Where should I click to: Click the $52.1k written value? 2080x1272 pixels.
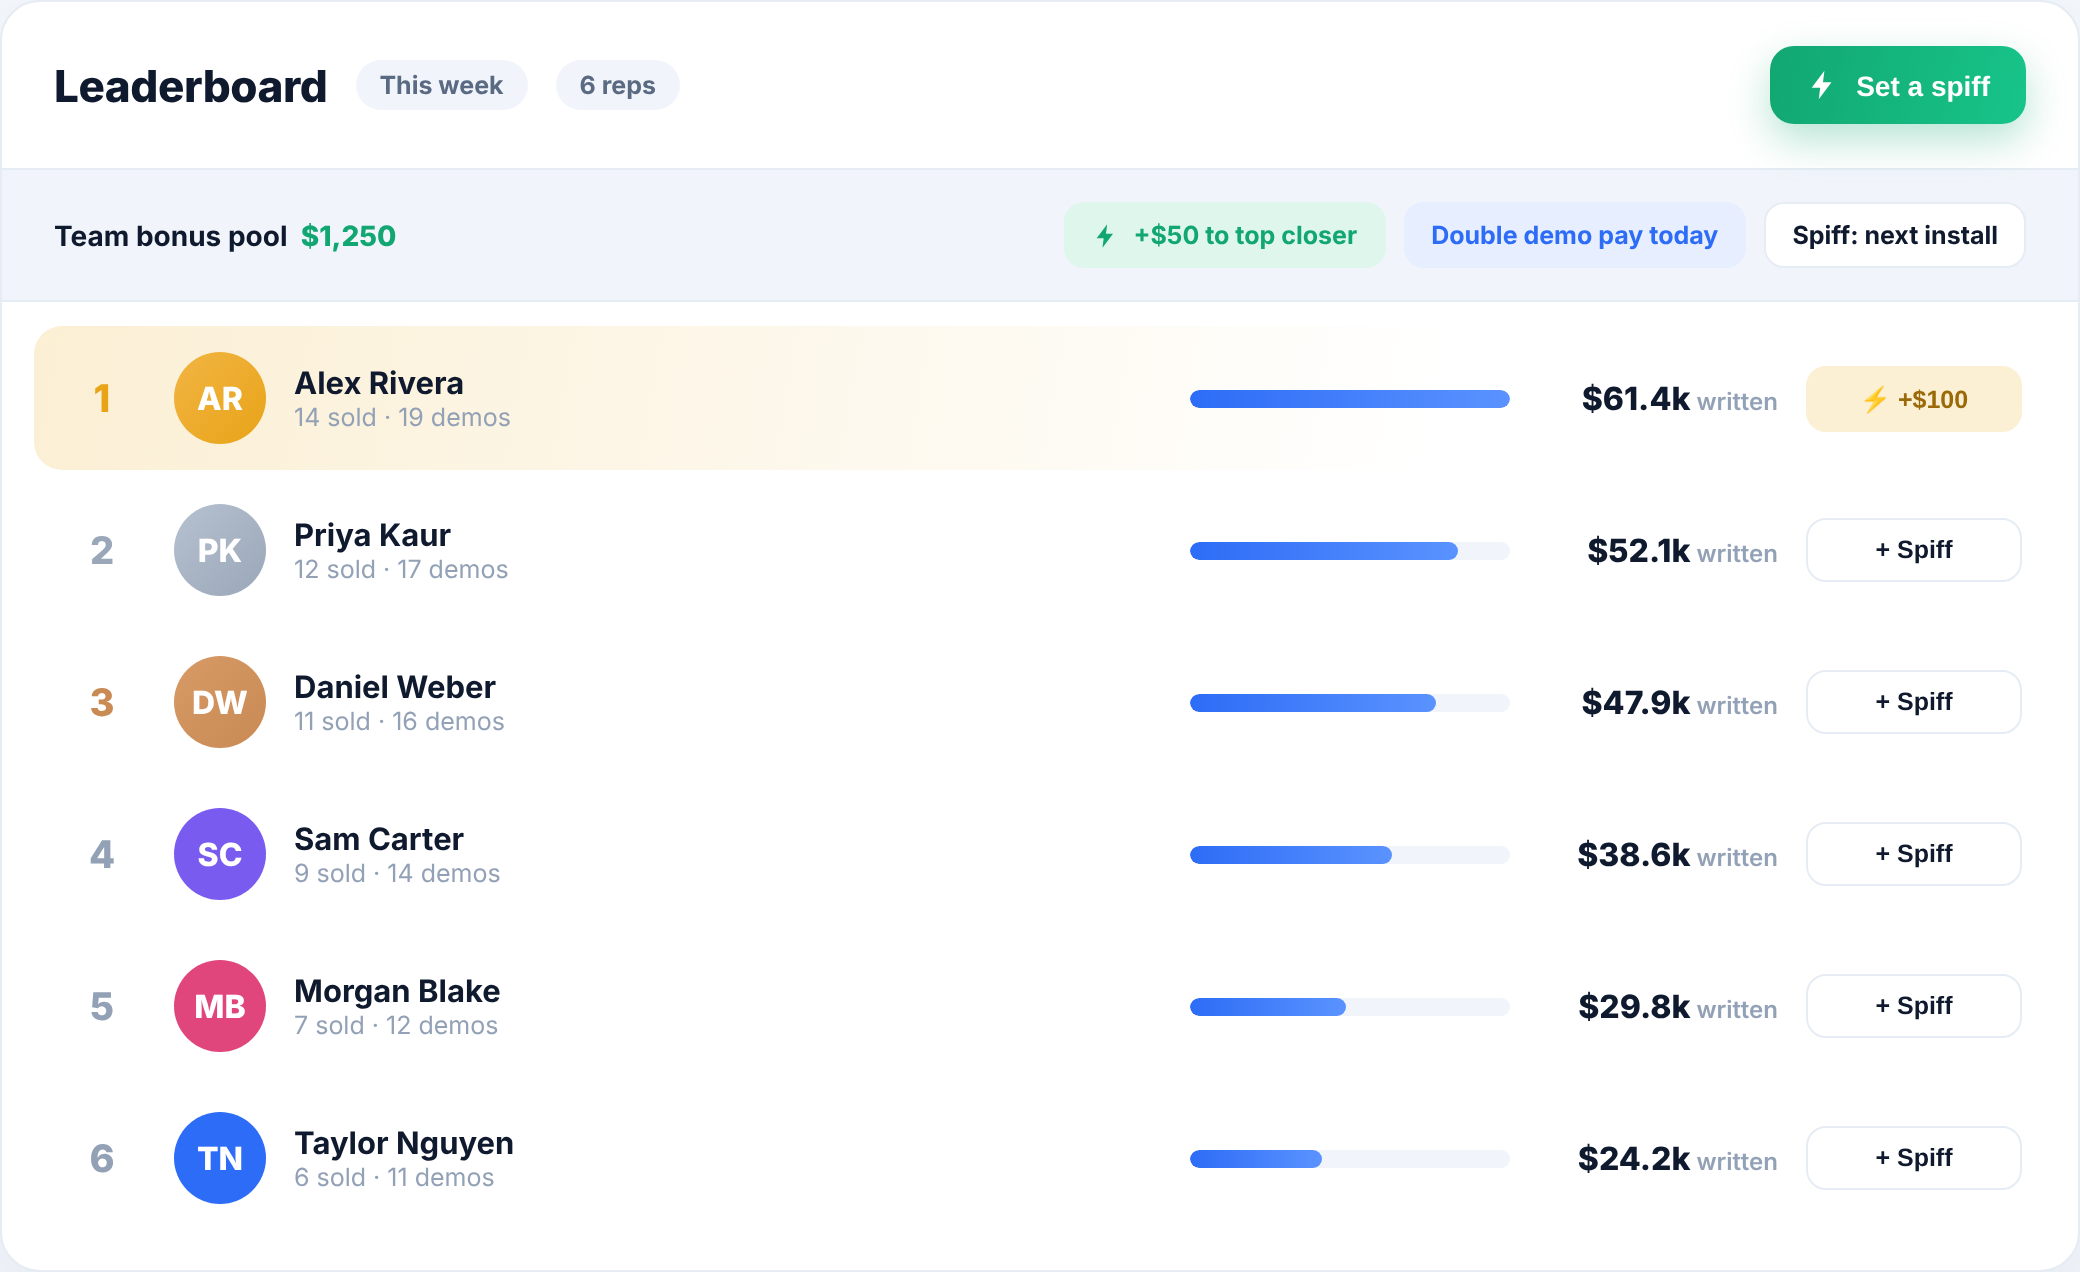click(1683, 551)
